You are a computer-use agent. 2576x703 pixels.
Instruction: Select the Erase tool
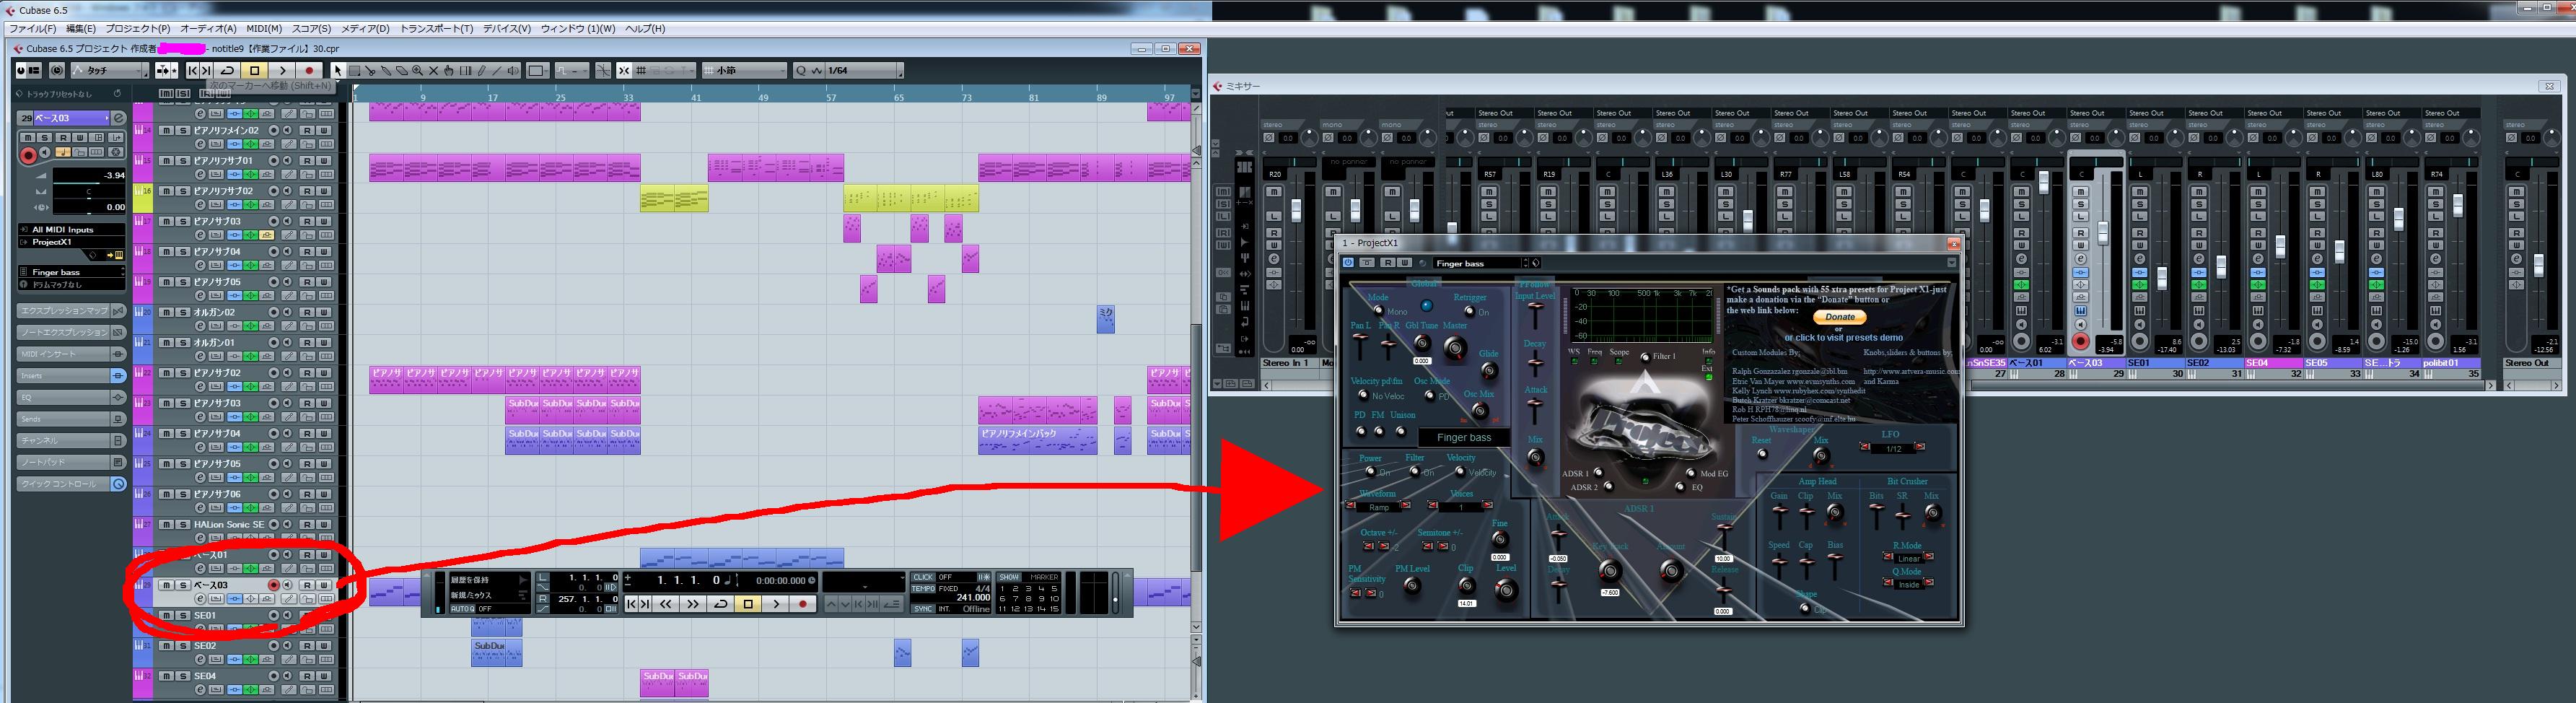(x=402, y=71)
